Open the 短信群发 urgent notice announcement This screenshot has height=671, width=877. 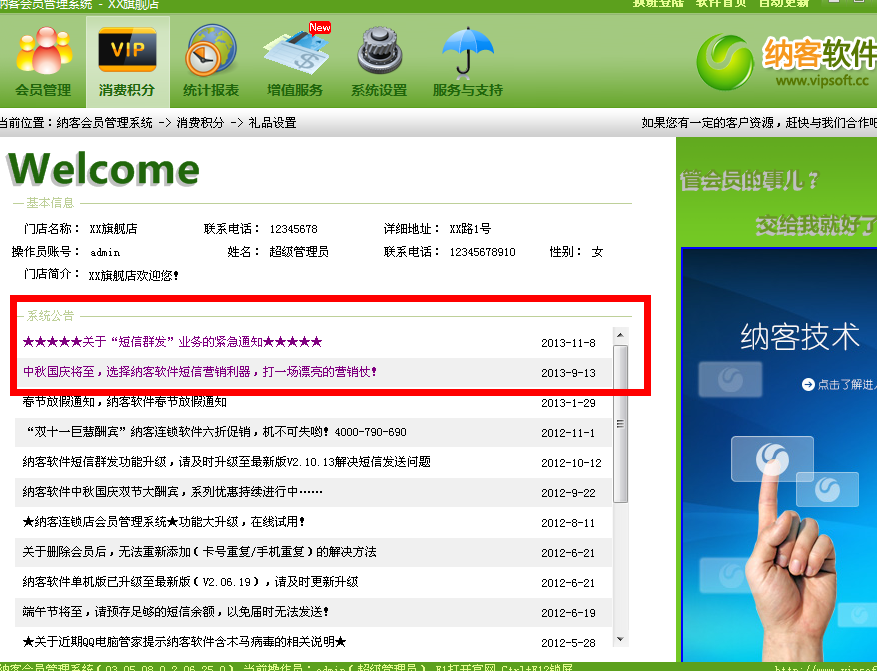(172, 342)
